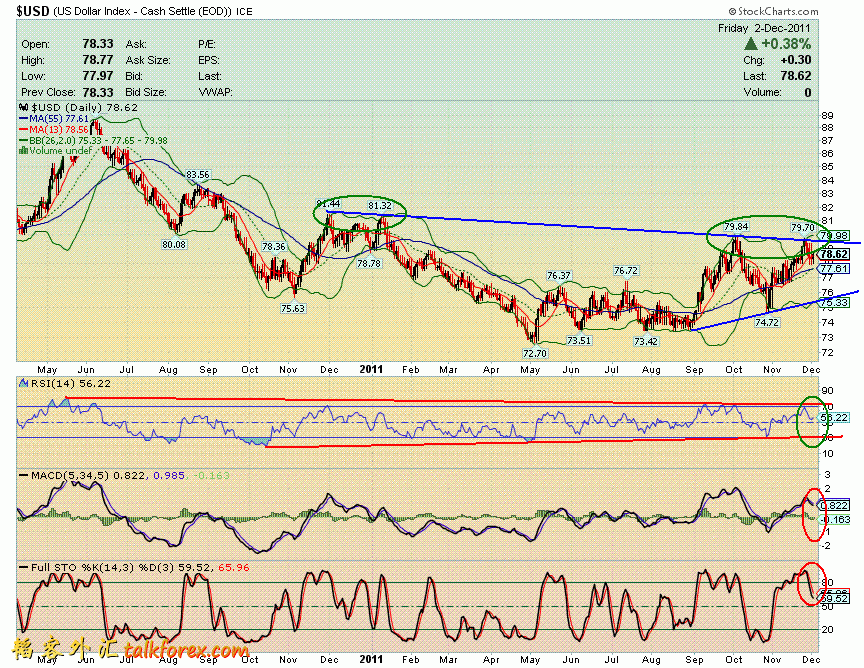Click the 78.78 price label
Viewport: 864px width, 668px height.
(369, 263)
